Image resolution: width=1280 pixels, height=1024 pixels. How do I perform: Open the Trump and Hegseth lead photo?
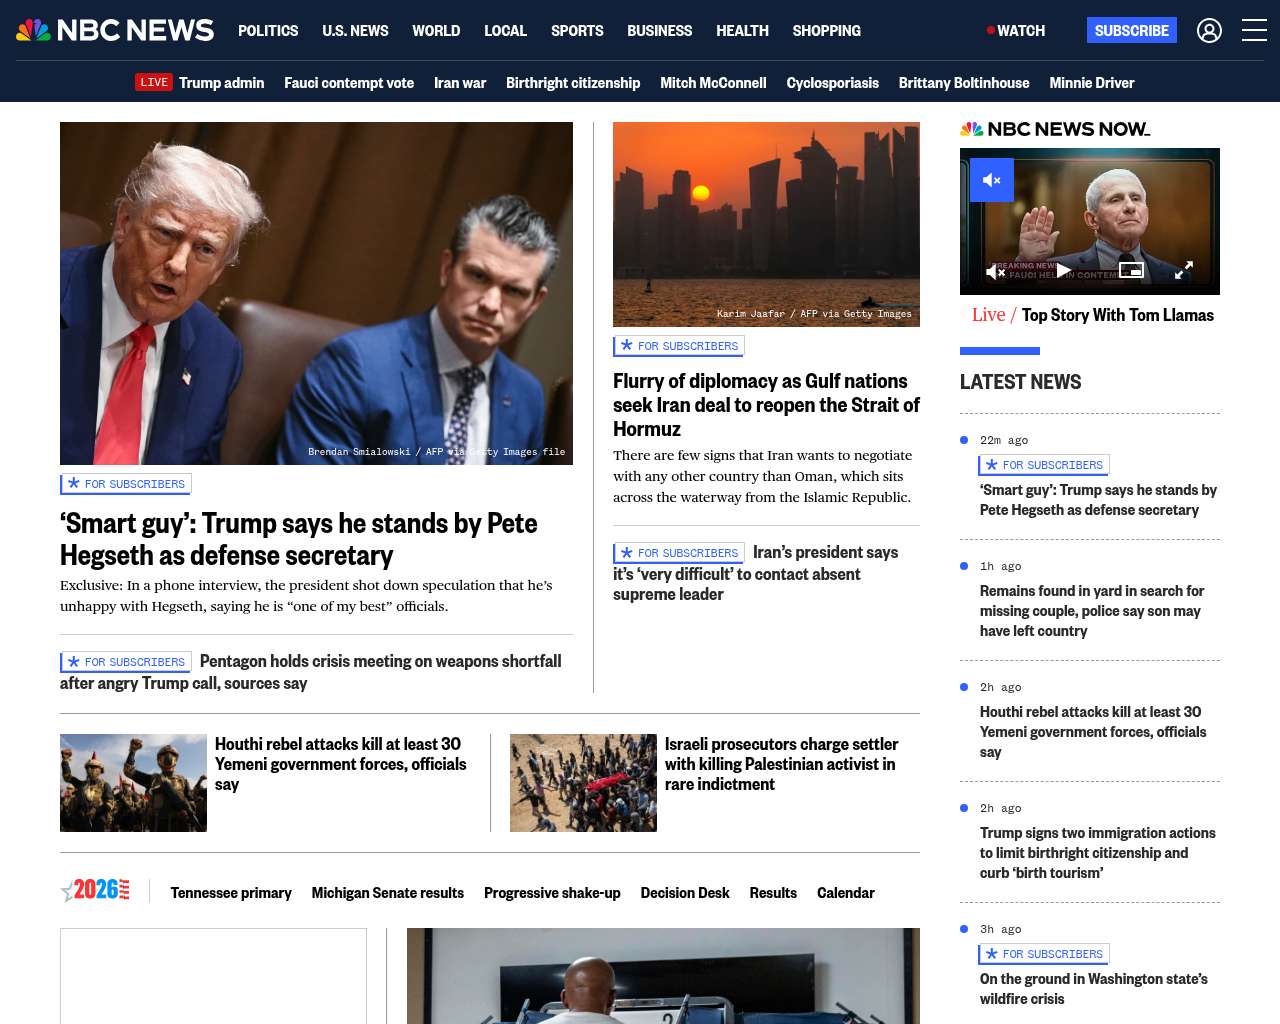pos(316,293)
